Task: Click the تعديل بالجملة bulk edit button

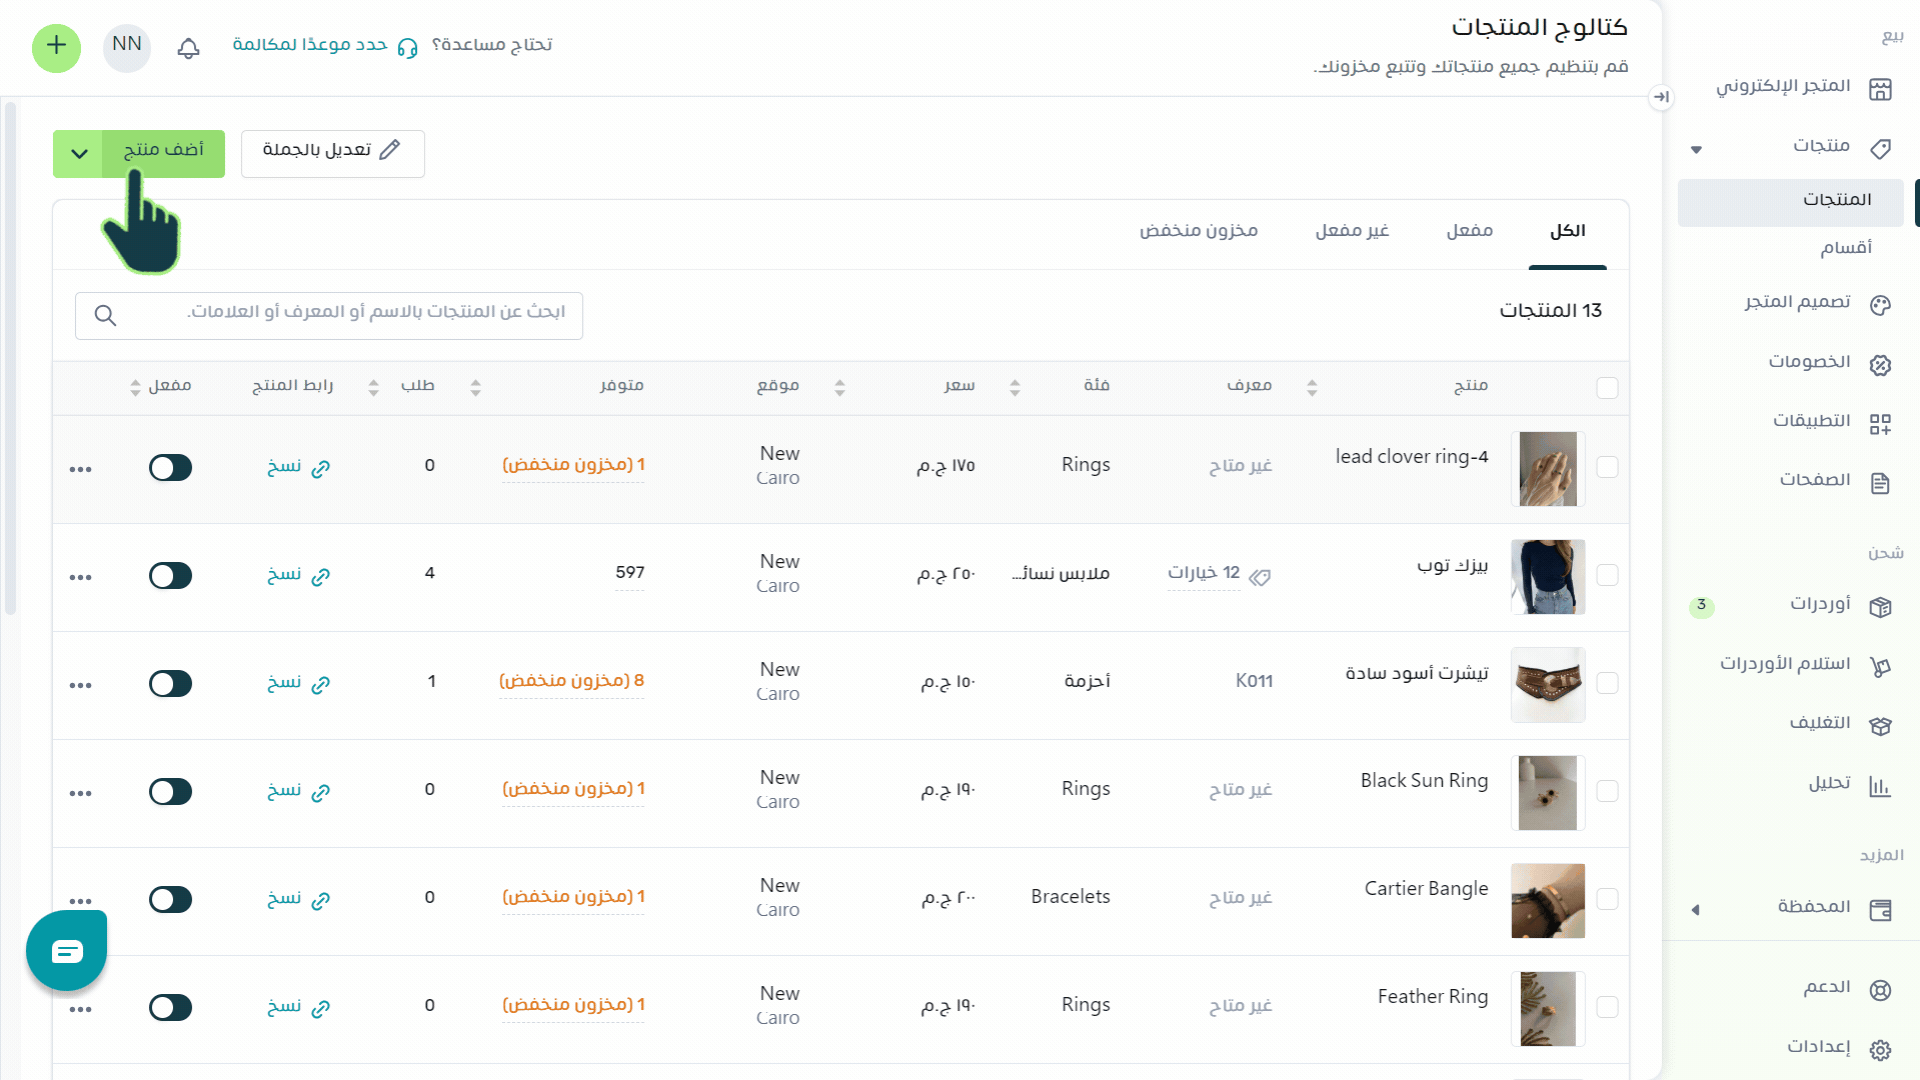Action: (332, 154)
